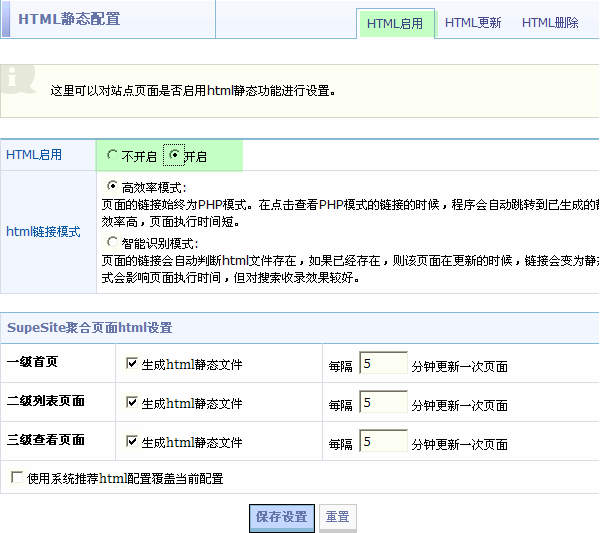This screenshot has height=533, width=600.
Task: Click the 二级列表页面 update interval field
Action: (x=383, y=403)
